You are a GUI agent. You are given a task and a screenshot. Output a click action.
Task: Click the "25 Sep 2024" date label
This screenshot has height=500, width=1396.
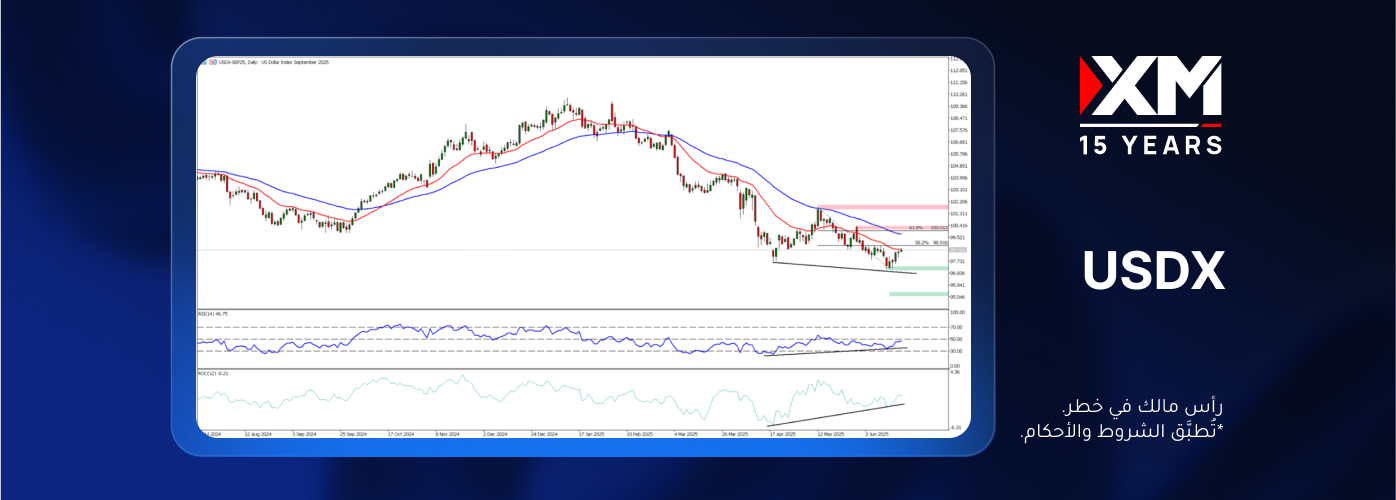(x=354, y=435)
